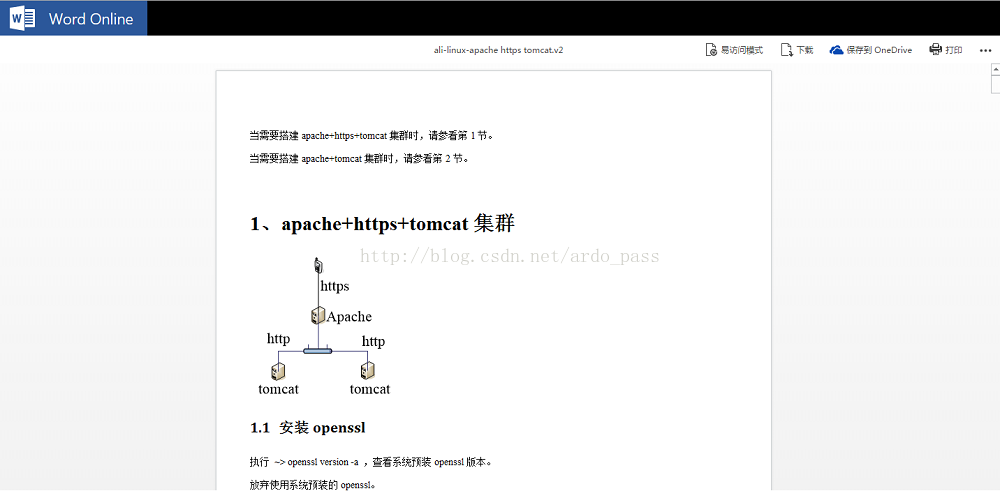Click heading 1.1 安装 openssl
Screen dimensions: 1000x491
[307, 427]
